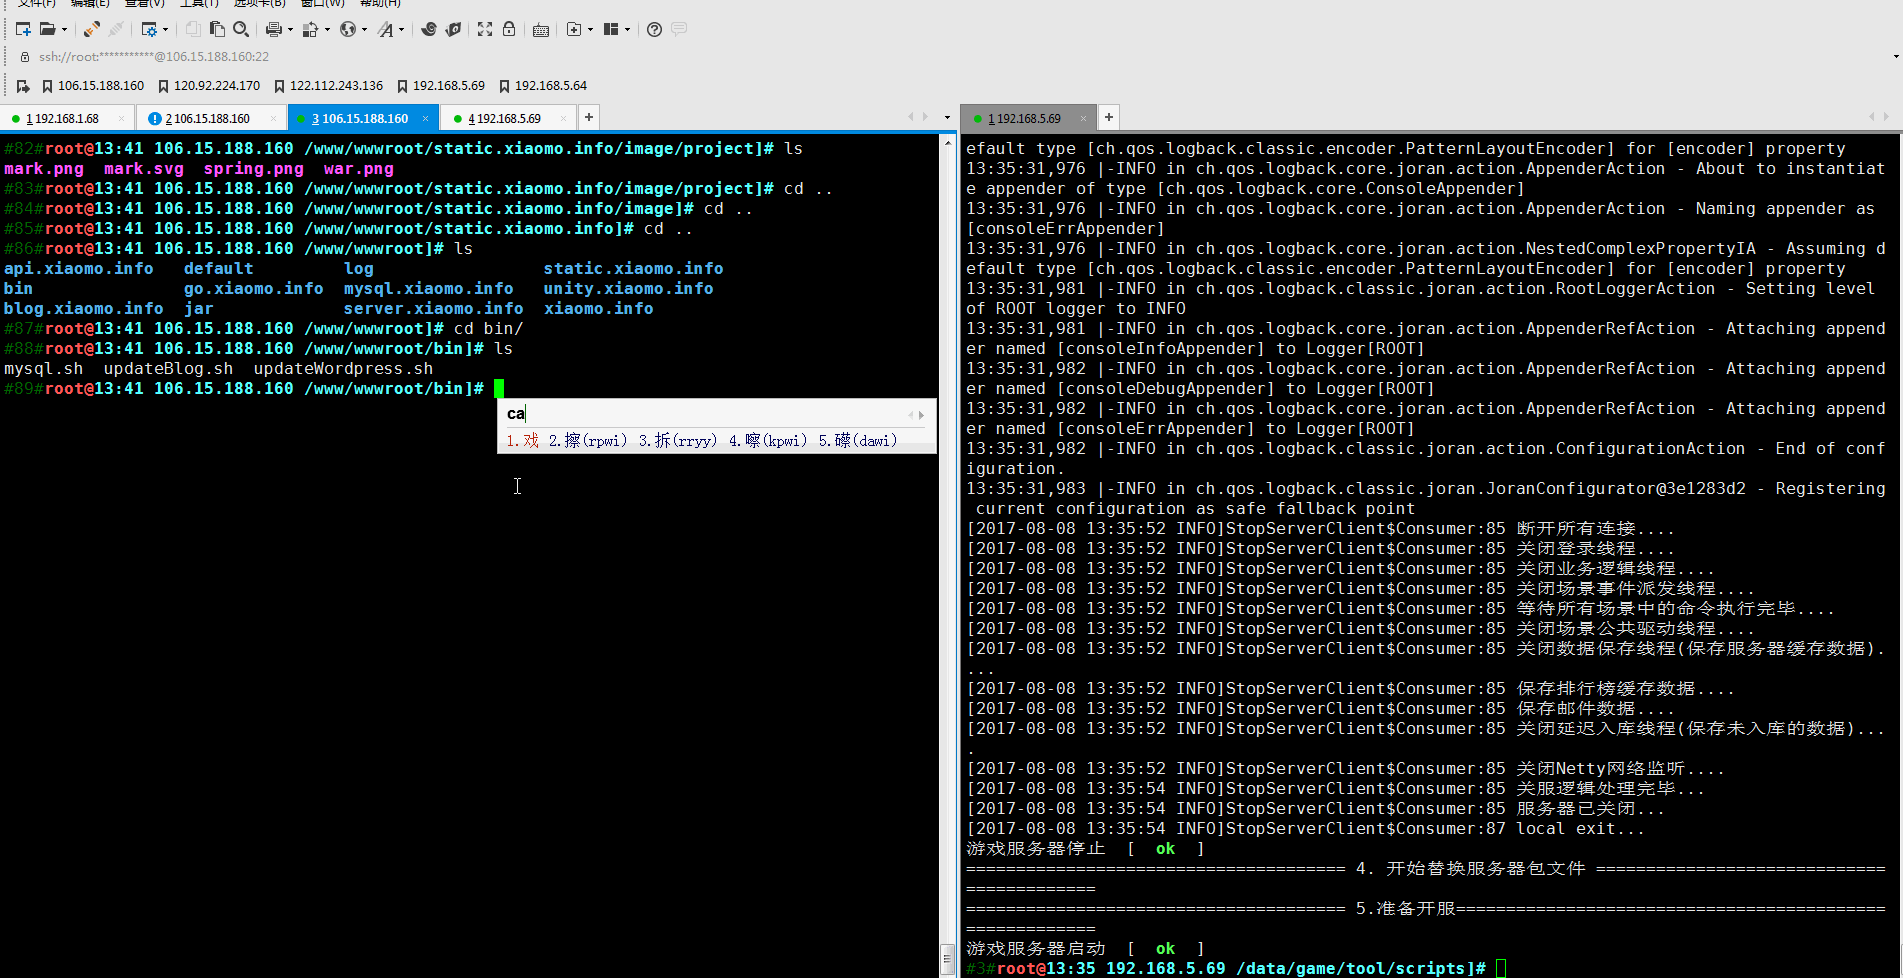
Task: Open help question mark icon
Action: pyautogui.click(x=654, y=29)
